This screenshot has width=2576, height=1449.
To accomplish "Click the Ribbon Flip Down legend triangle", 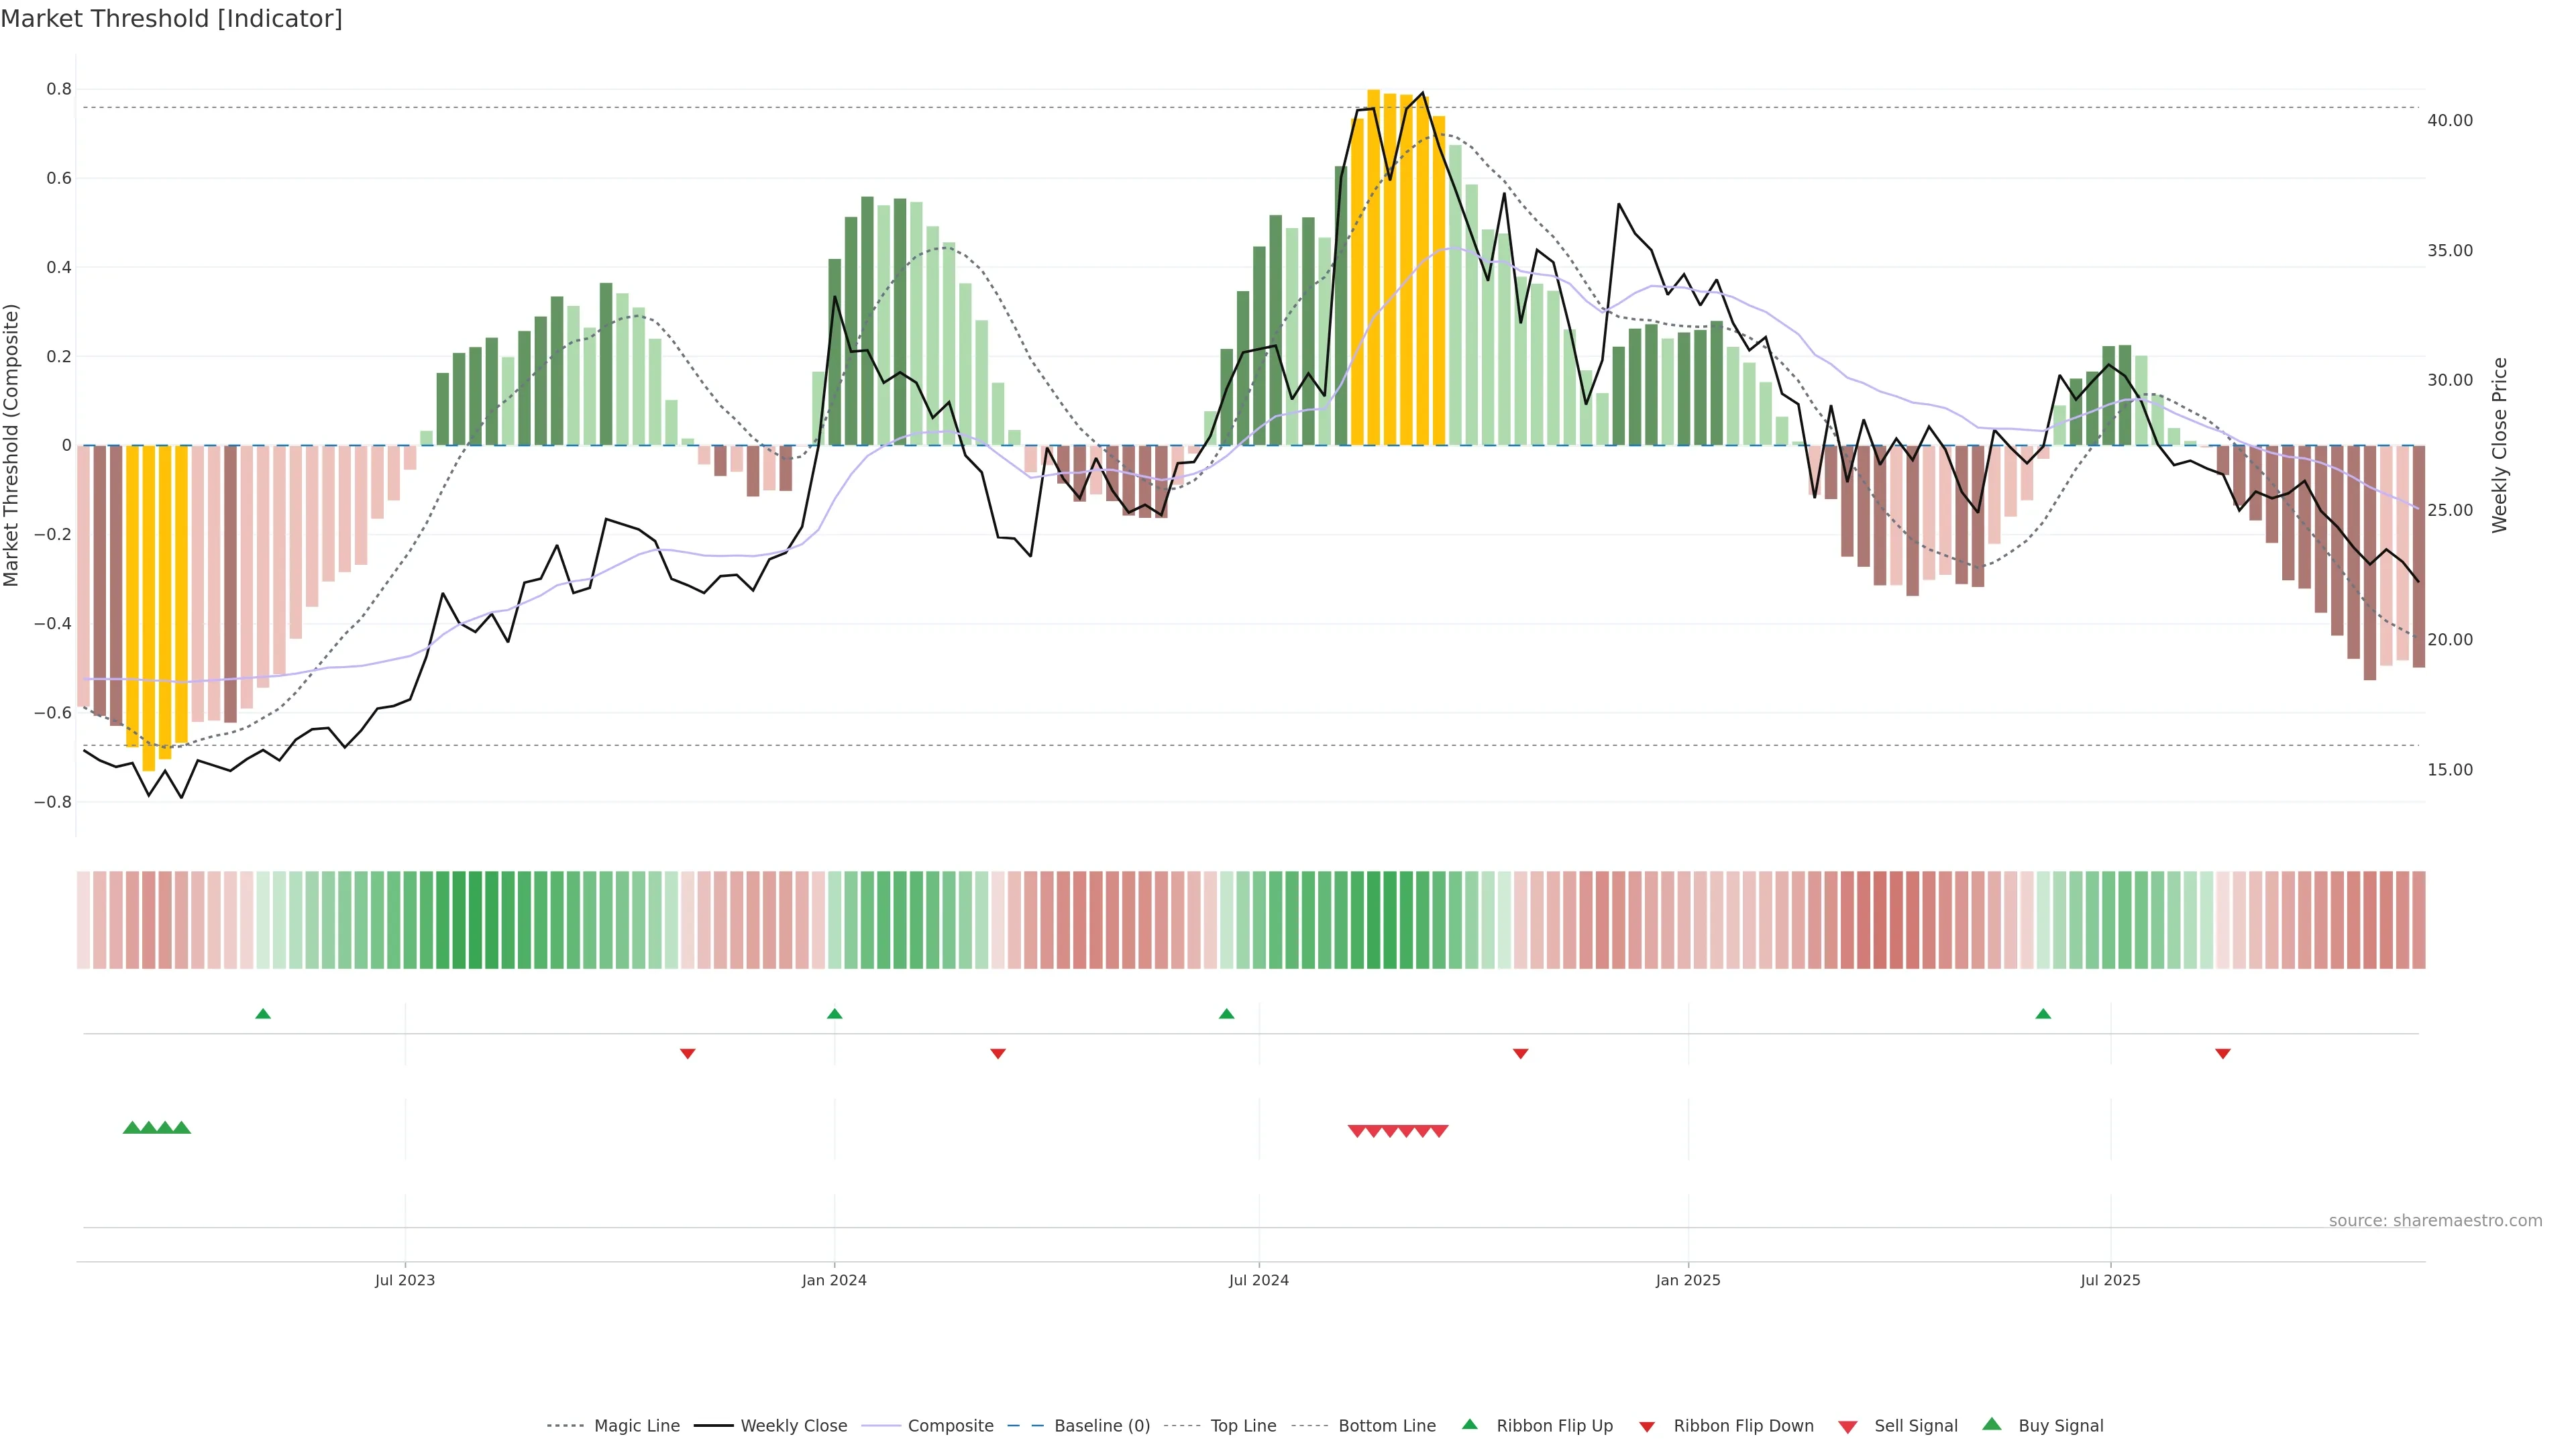I will pyautogui.click(x=1647, y=1427).
